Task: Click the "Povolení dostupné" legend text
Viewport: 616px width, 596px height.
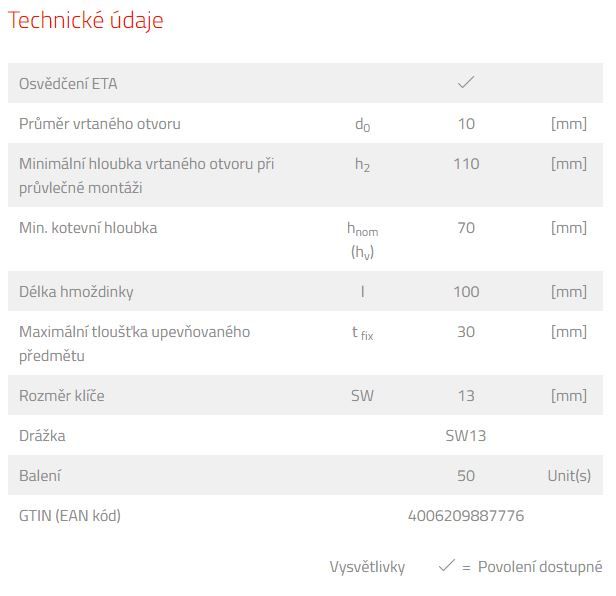Action: [540, 567]
